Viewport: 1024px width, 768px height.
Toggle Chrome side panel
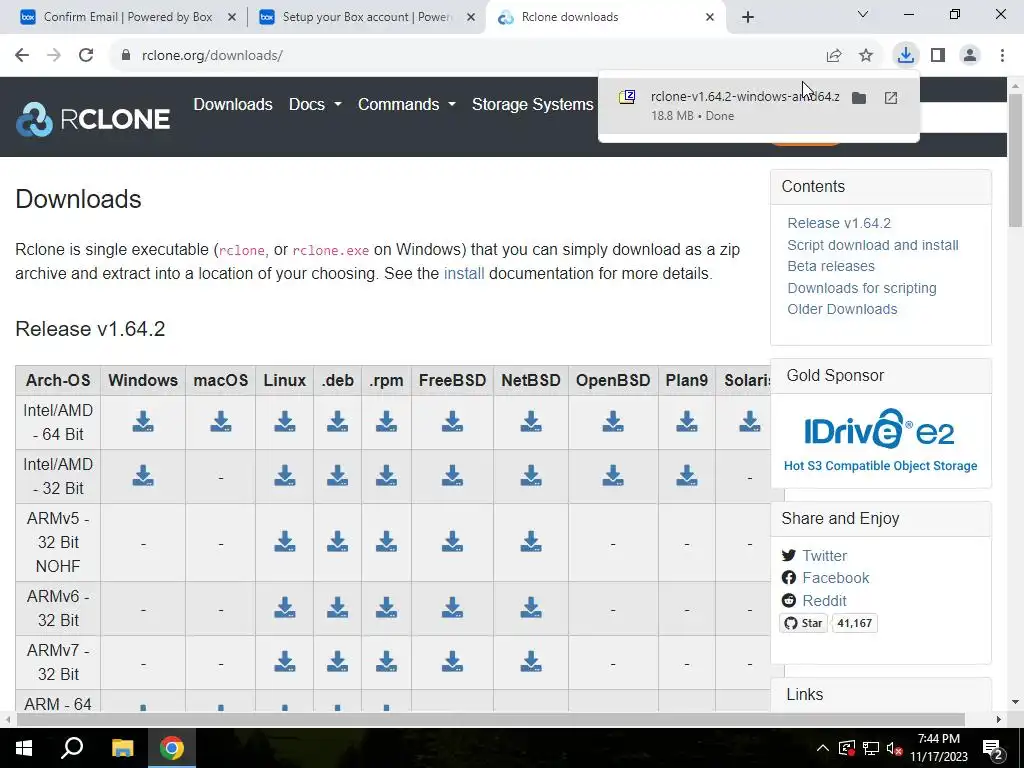coord(938,55)
